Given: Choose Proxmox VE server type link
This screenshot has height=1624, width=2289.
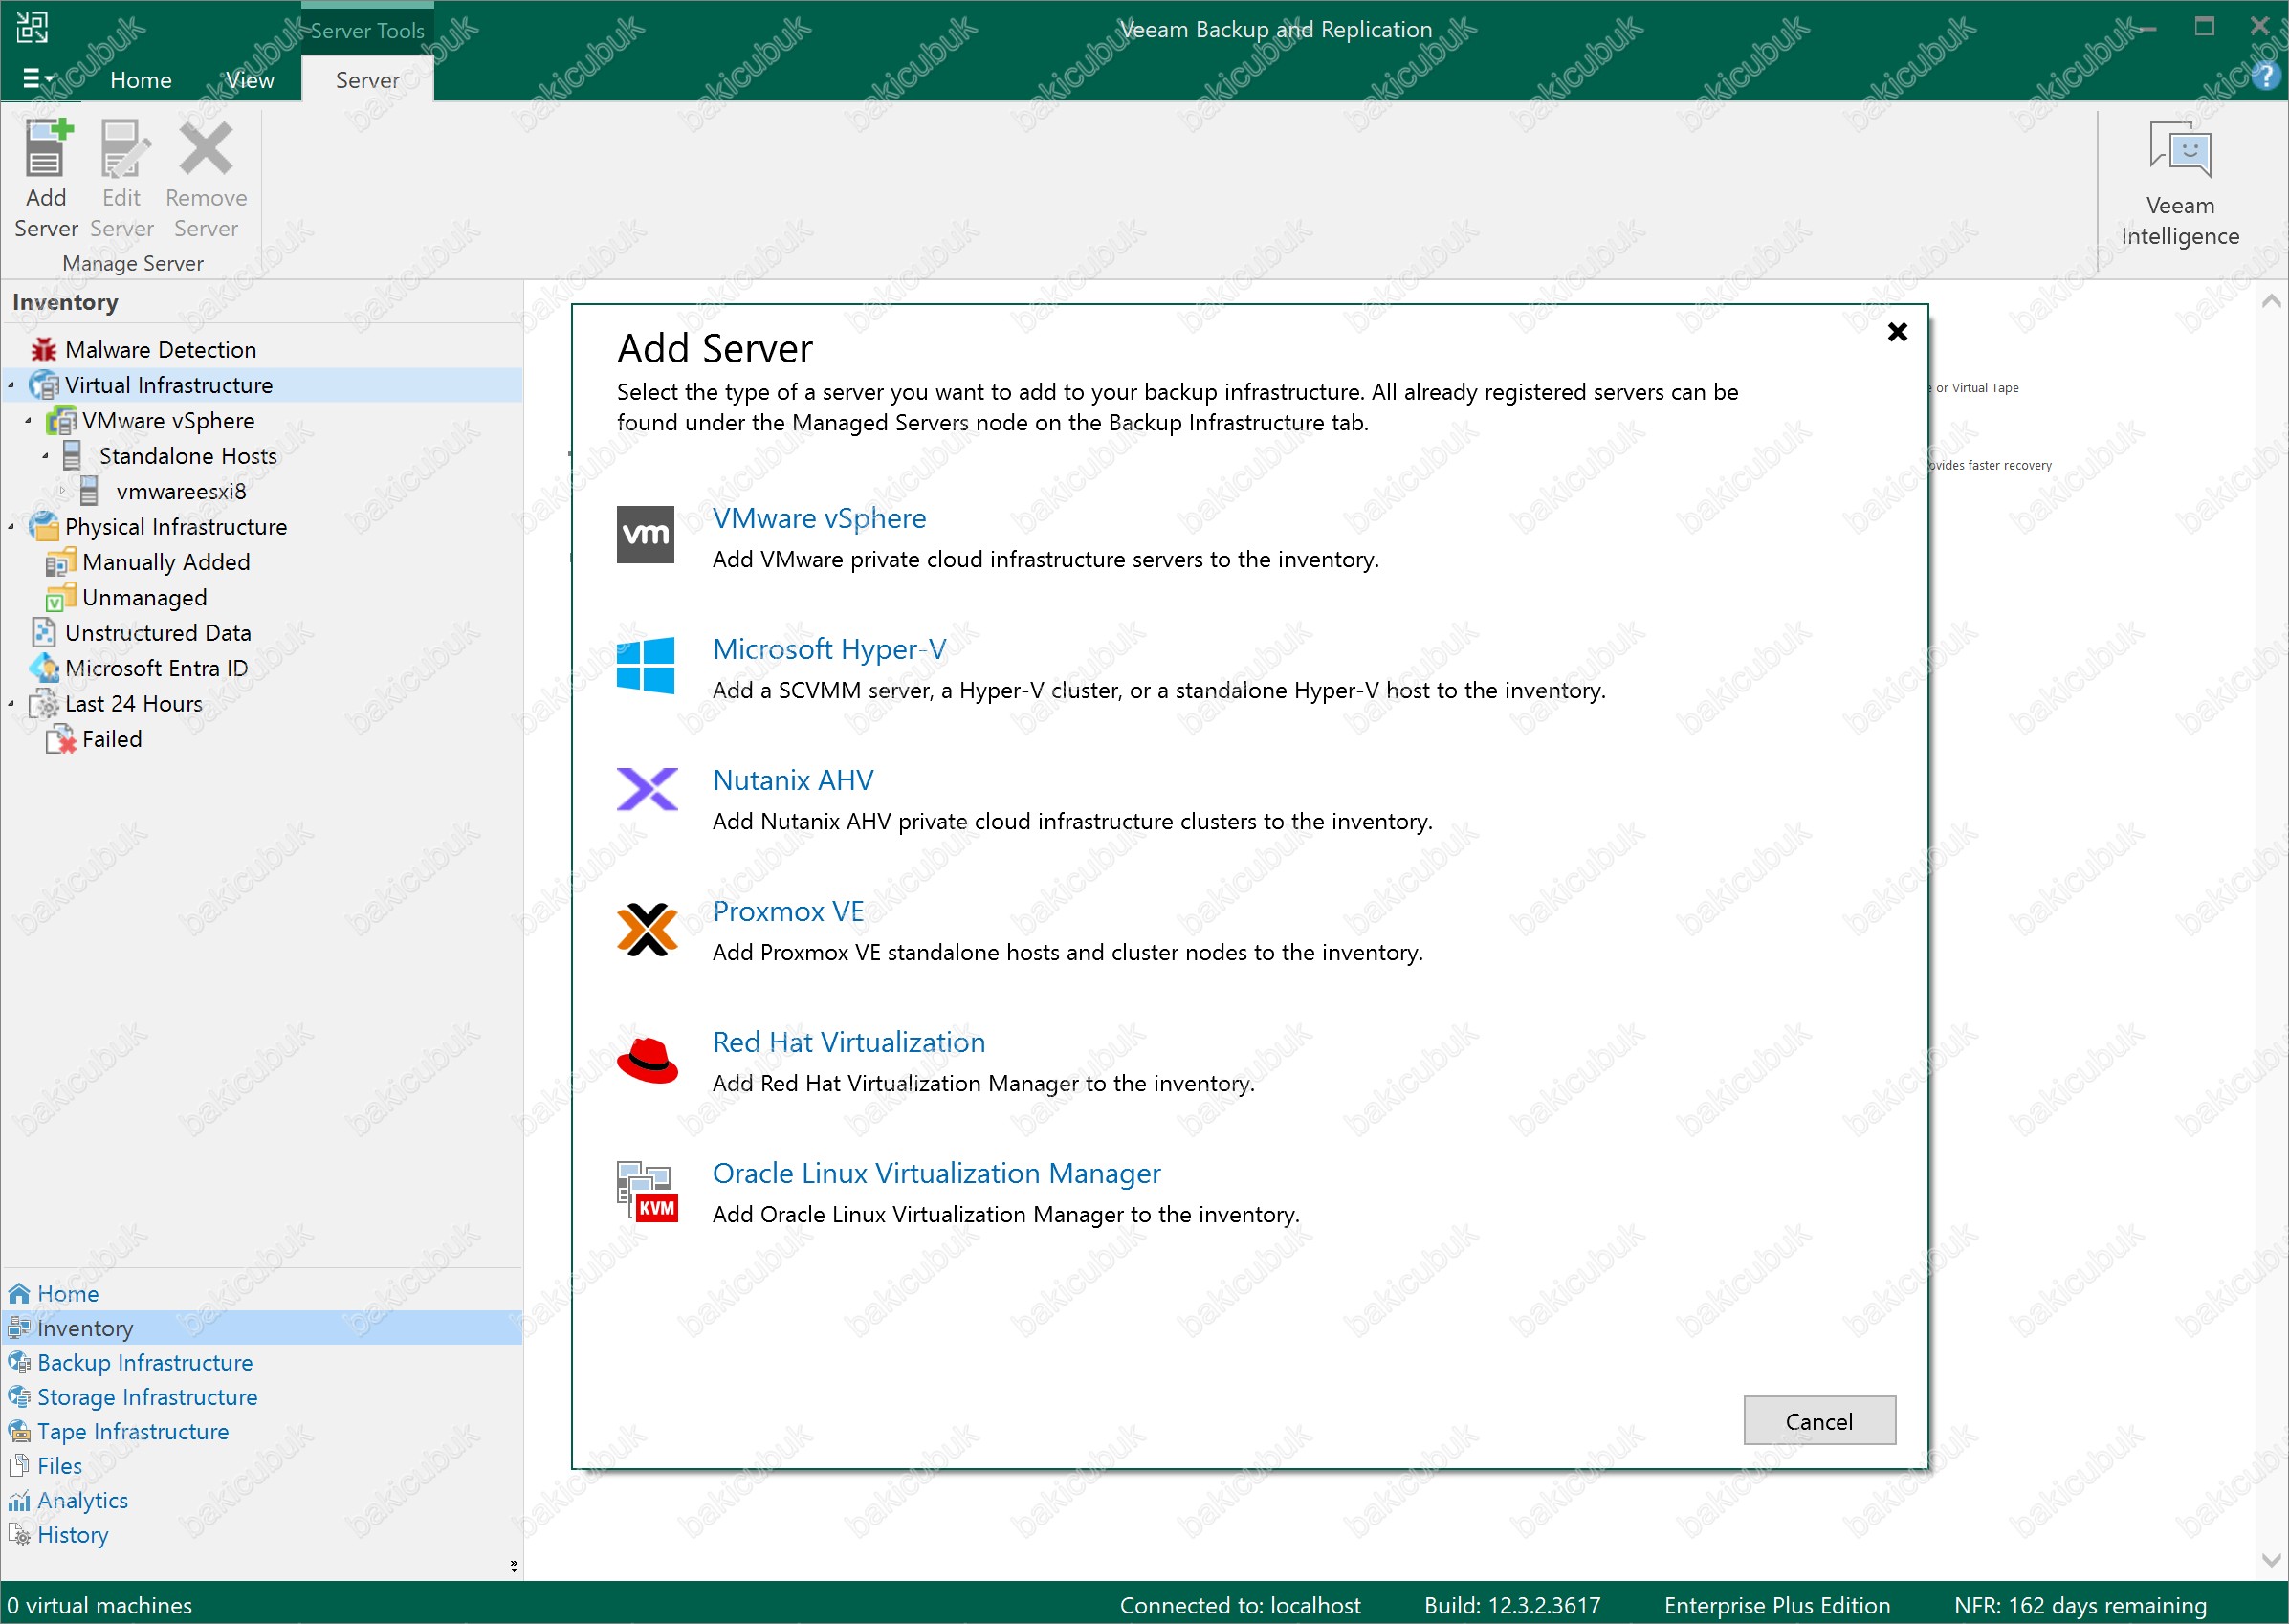Looking at the screenshot, I should pos(788,911).
